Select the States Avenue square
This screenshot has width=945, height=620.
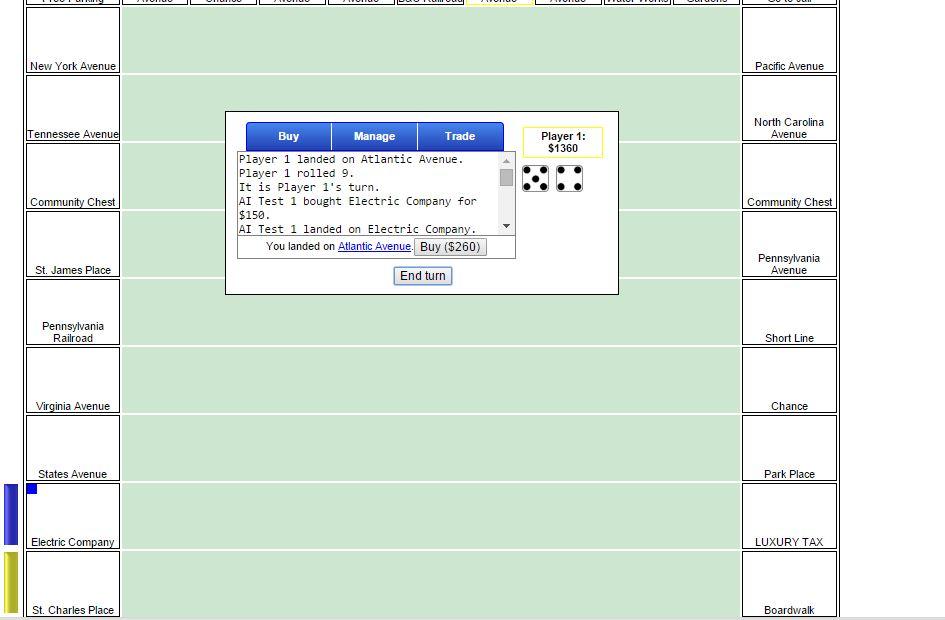point(73,449)
